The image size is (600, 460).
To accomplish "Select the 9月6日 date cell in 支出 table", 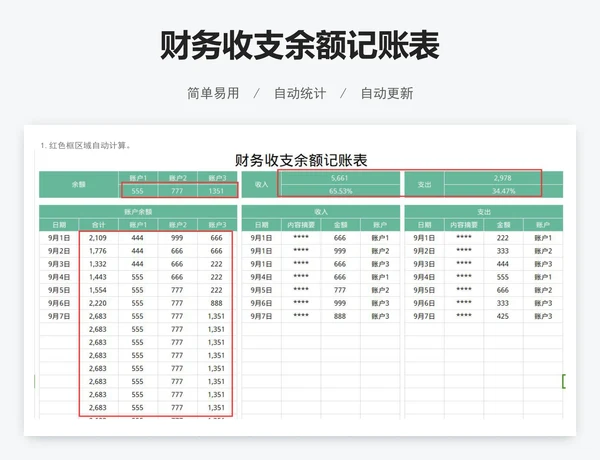I will tap(424, 303).
